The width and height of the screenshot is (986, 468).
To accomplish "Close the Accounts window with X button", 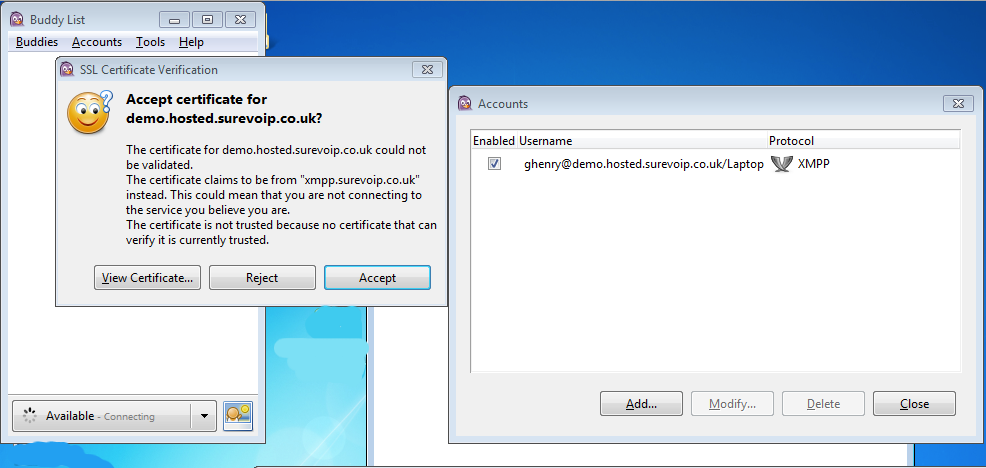I will pos(958,103).
